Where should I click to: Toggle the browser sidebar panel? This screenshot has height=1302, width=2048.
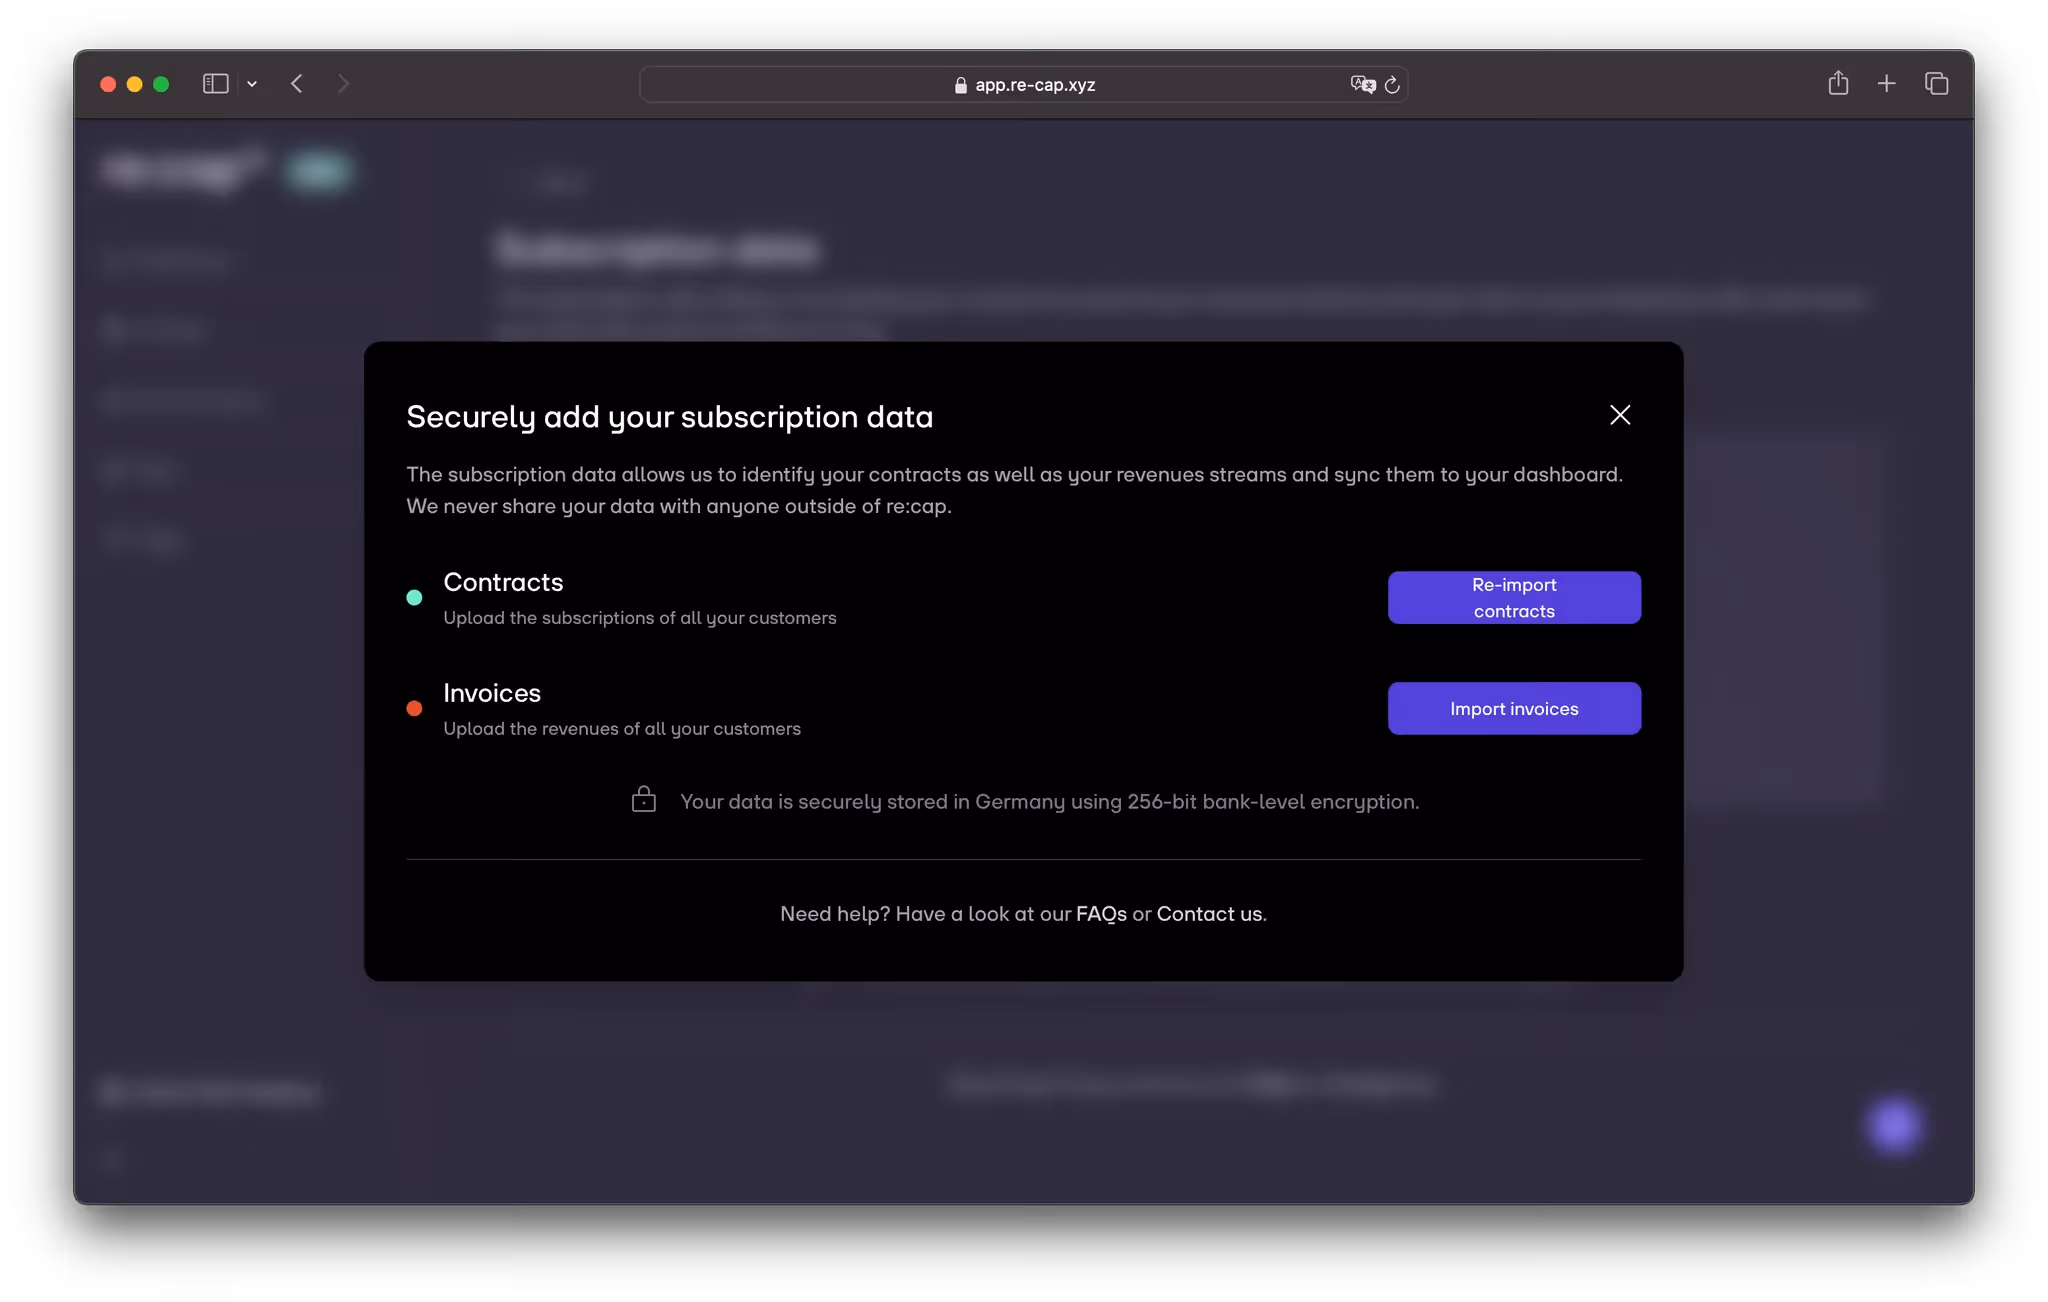216,84
